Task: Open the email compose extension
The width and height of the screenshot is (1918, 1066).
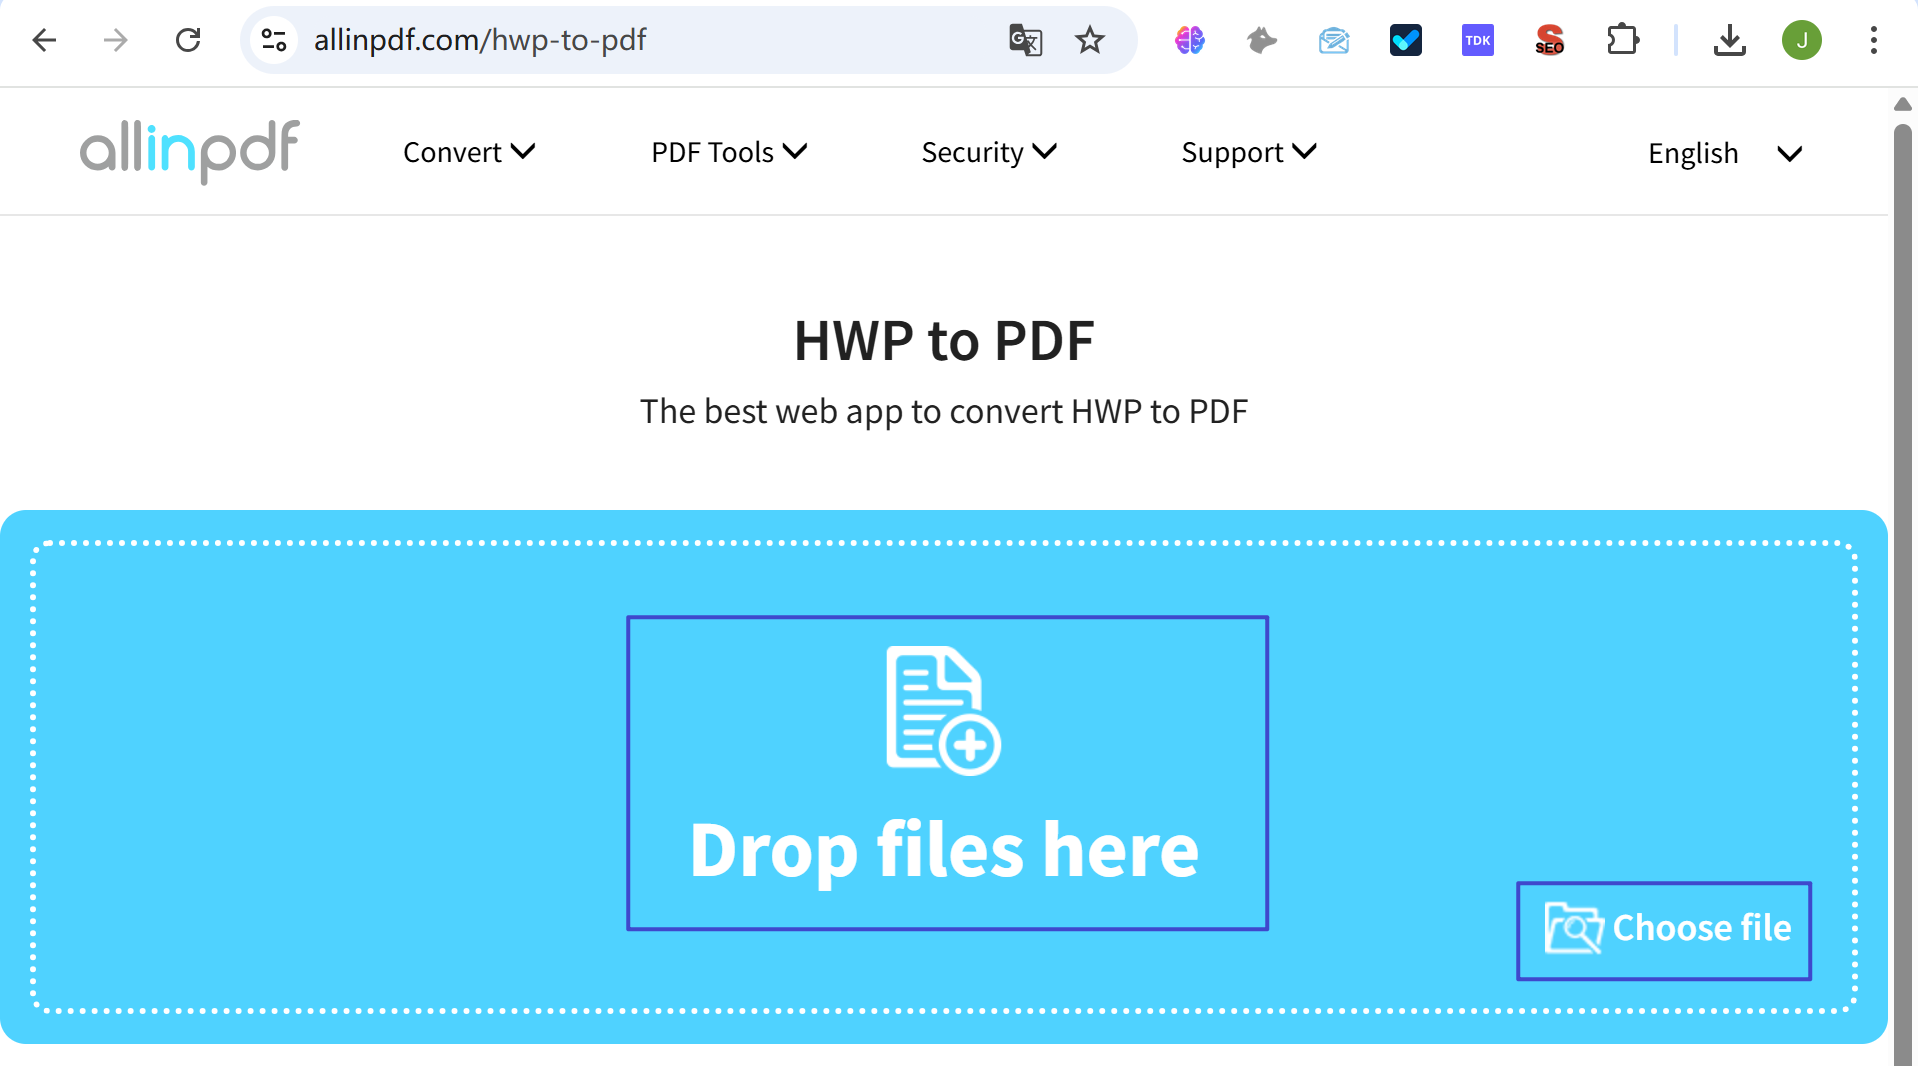Action: (x=1334, y=40)
